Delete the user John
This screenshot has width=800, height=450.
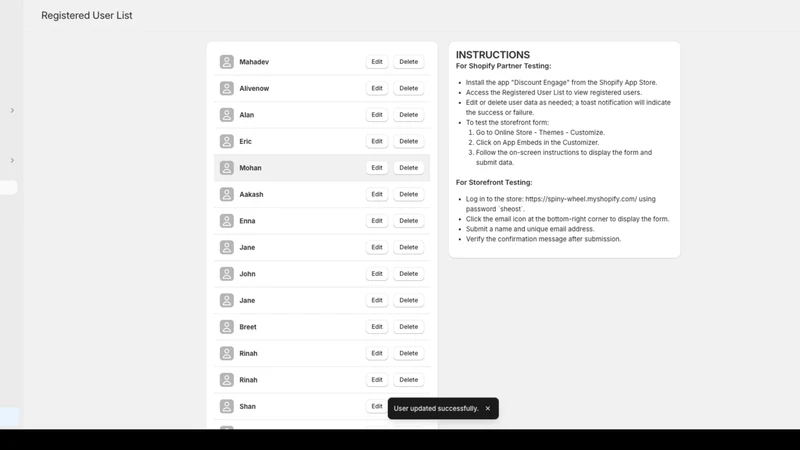pyautogui.click(x=409, y=274)
